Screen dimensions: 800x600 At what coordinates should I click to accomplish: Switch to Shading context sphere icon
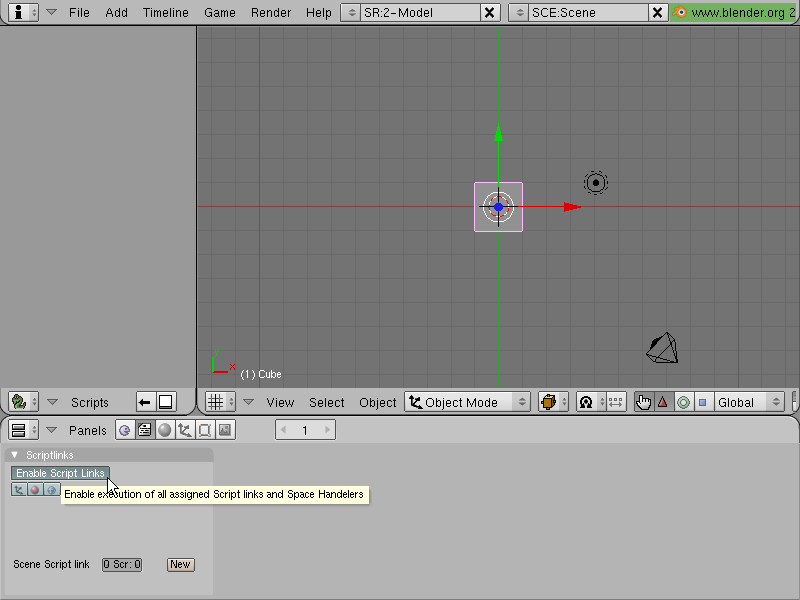click(165, 431)
